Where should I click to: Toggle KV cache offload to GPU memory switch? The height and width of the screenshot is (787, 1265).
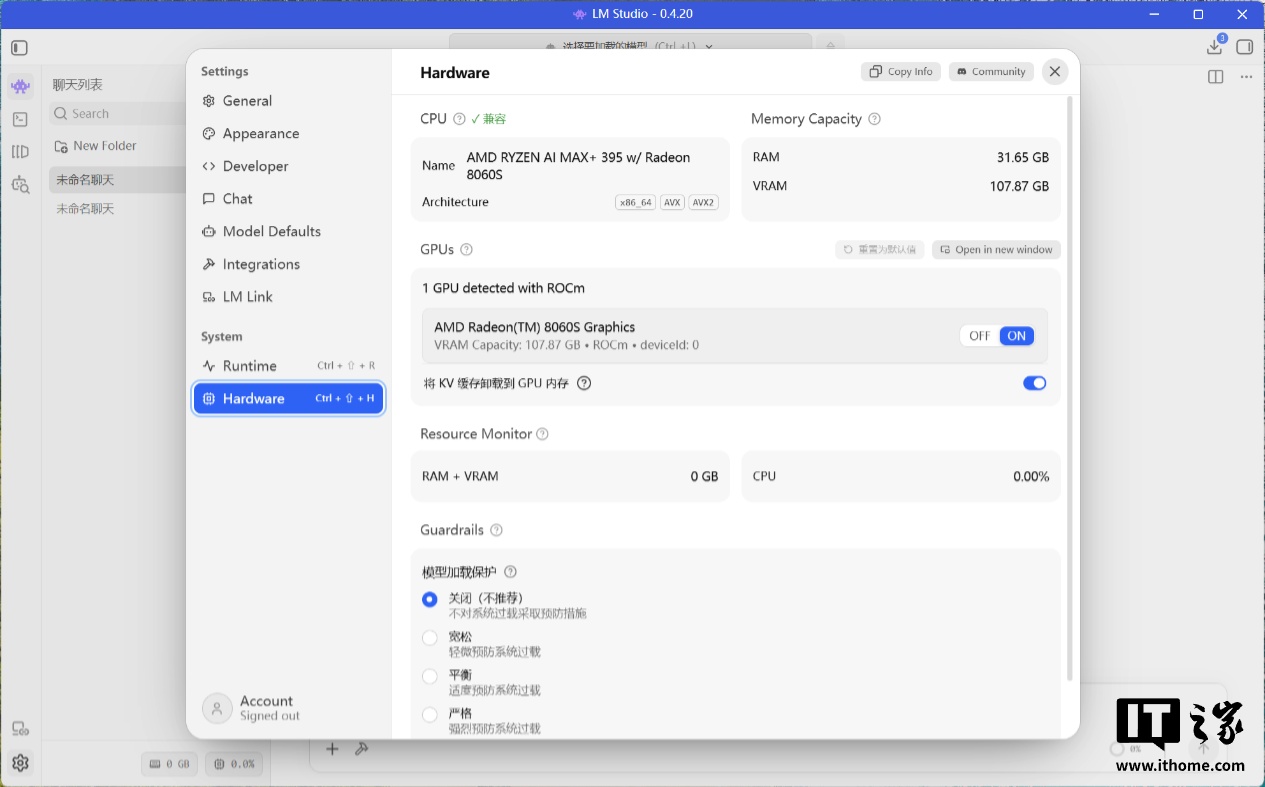click(1034, 383)
